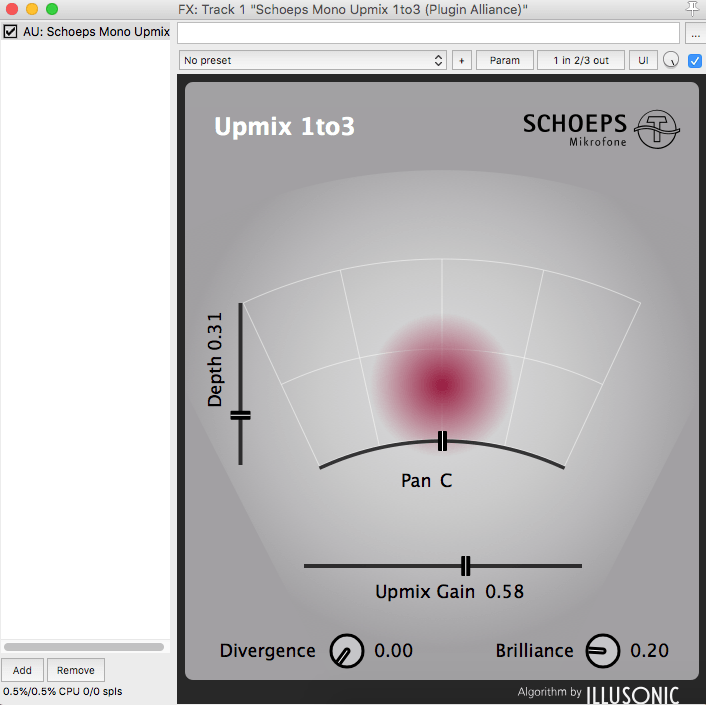Click the Remove FX button
706x705 pixels.
point(76,670)
